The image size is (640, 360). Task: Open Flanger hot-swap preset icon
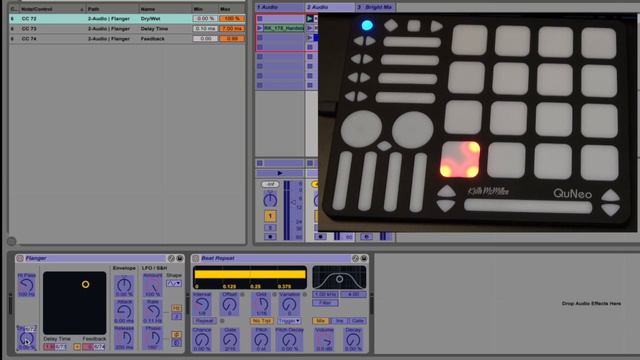click(171, 258)
